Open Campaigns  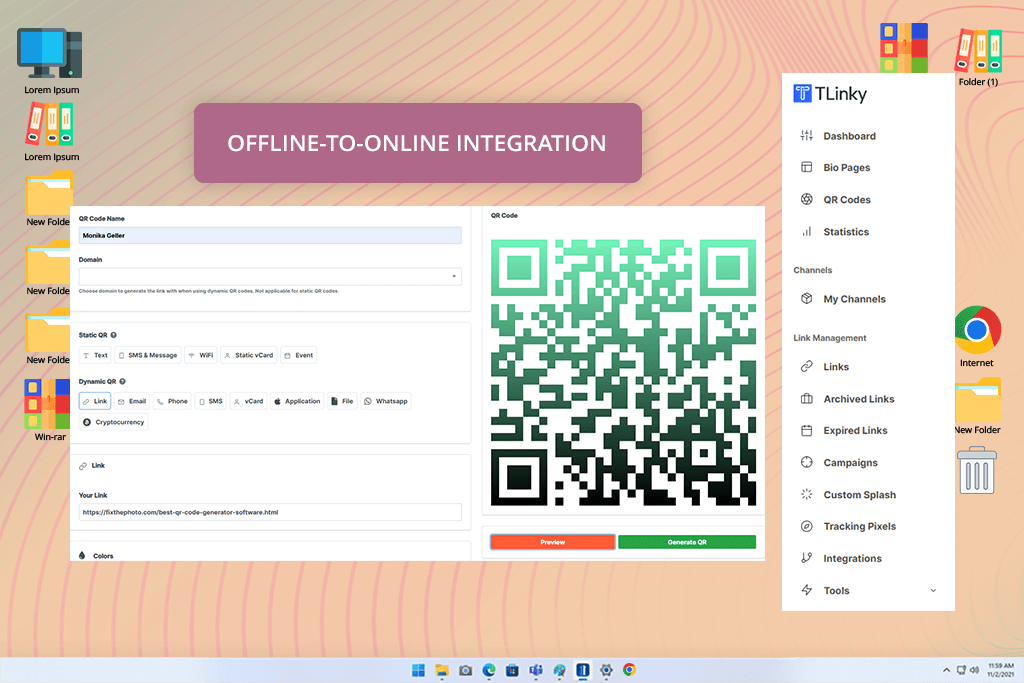click(x=850, y=463)
